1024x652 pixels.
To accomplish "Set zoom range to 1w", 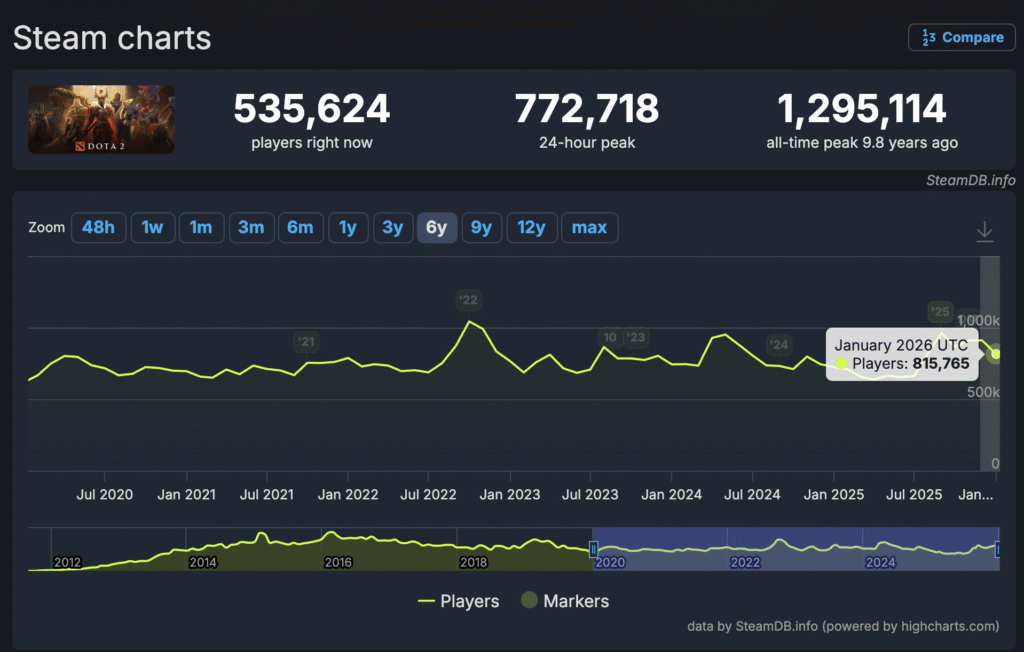I will click(x=152, y=228).
